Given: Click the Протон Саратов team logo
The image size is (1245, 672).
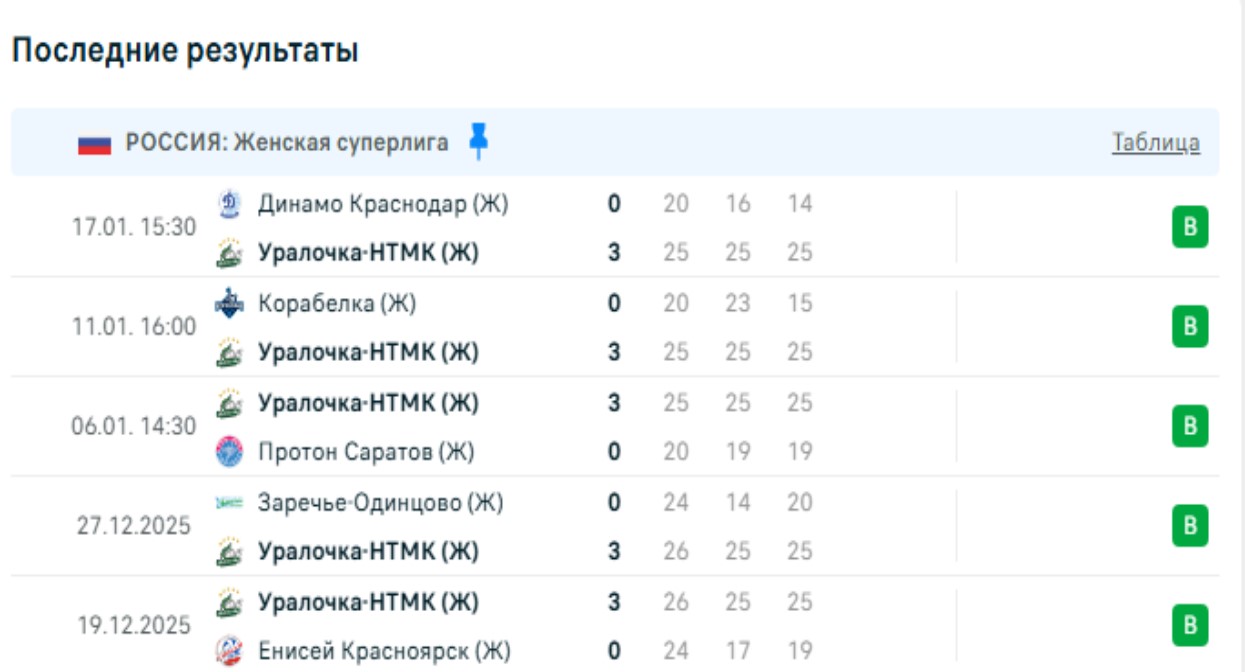Looking at the screenshot, I should click(229, 452).
